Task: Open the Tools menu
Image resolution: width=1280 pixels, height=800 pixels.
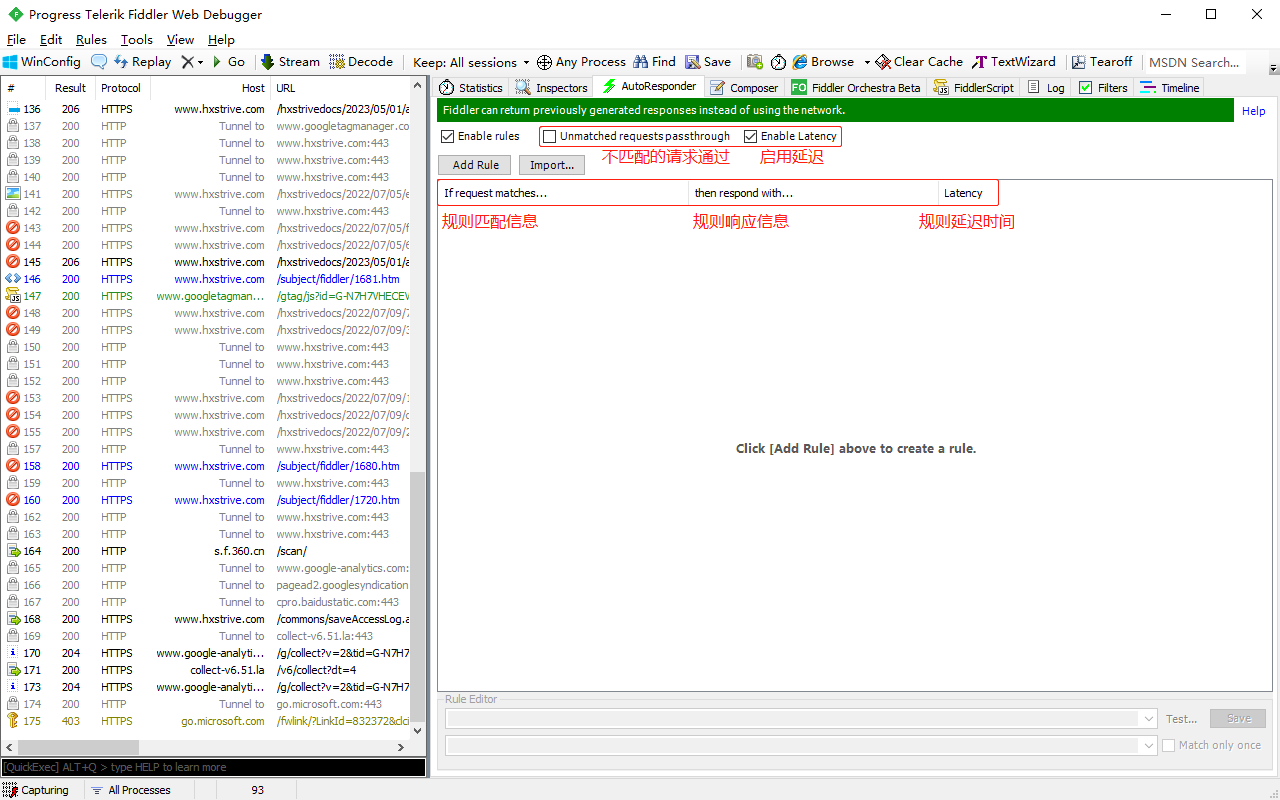Action: tap(137, 40)
